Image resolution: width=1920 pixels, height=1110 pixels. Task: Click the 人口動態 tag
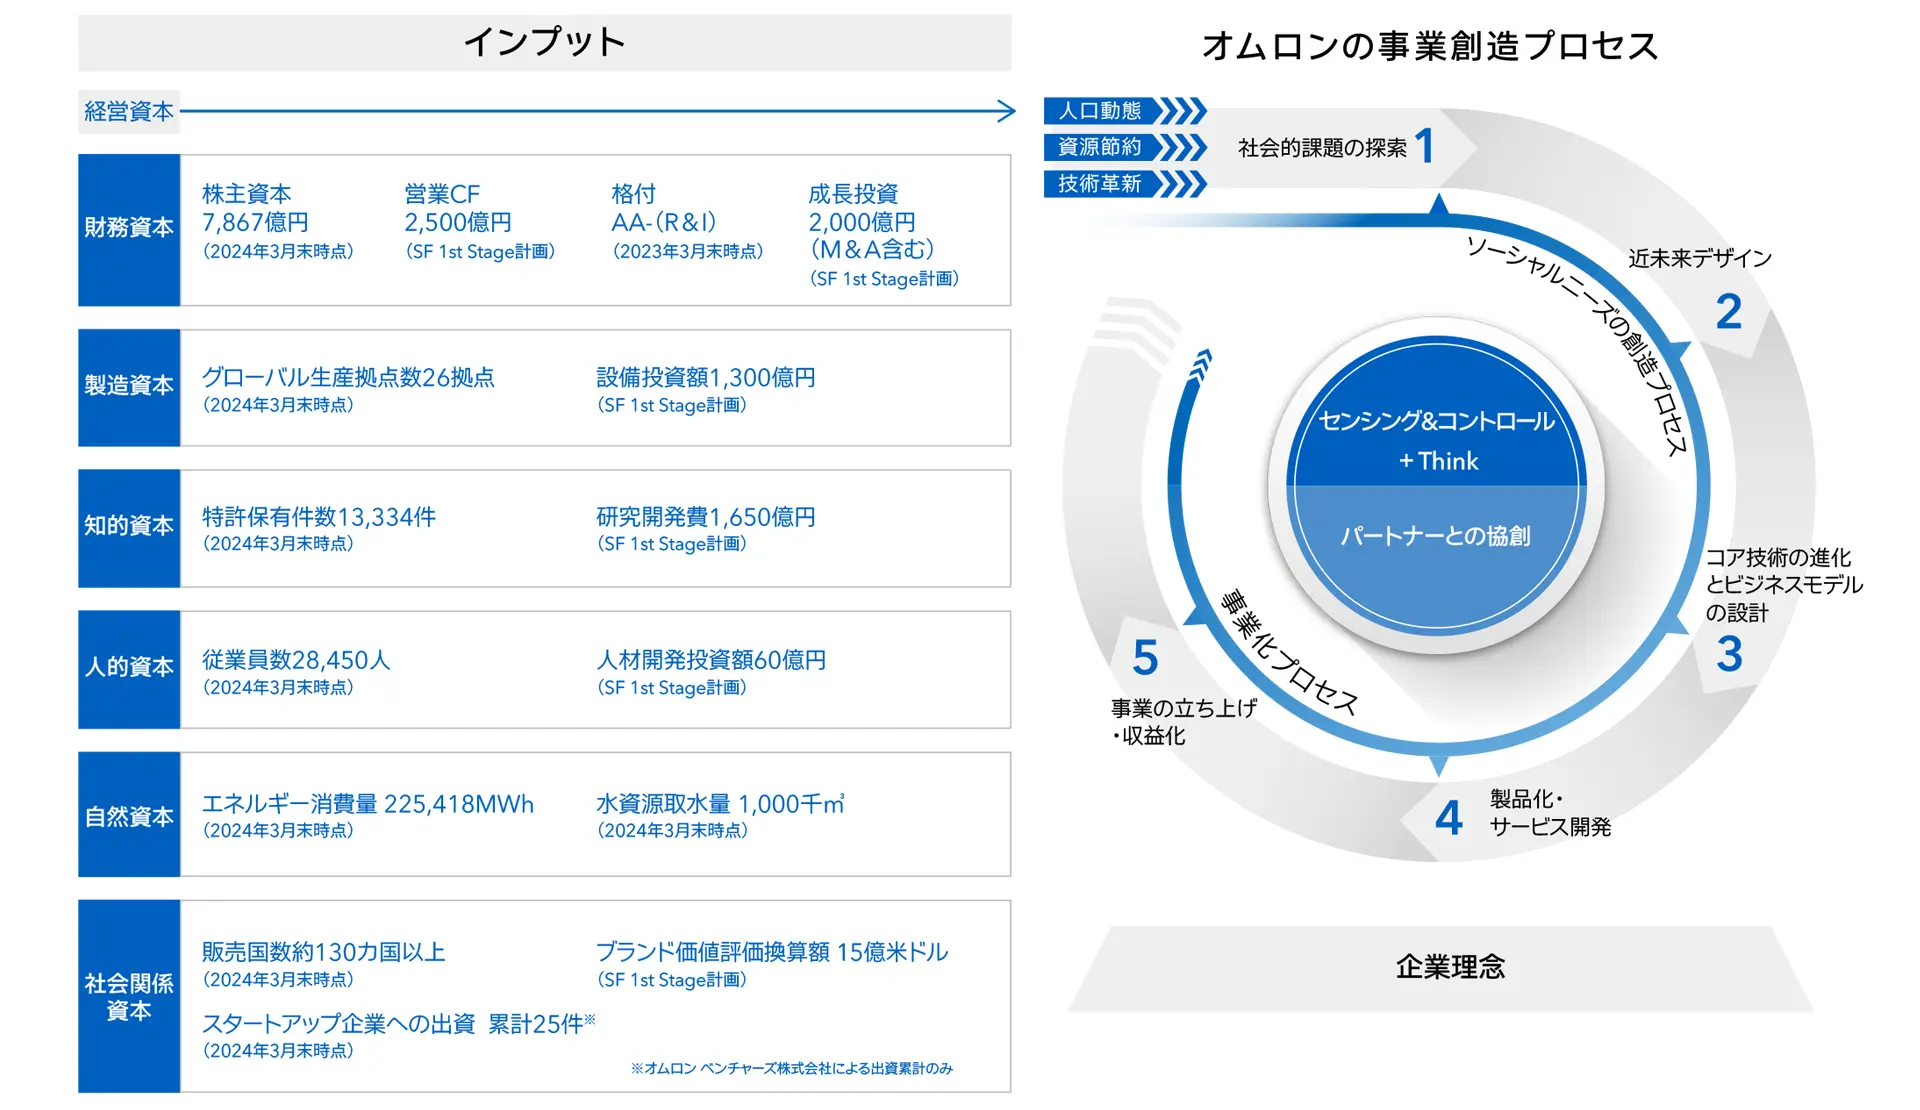[x=1100, y=110]
